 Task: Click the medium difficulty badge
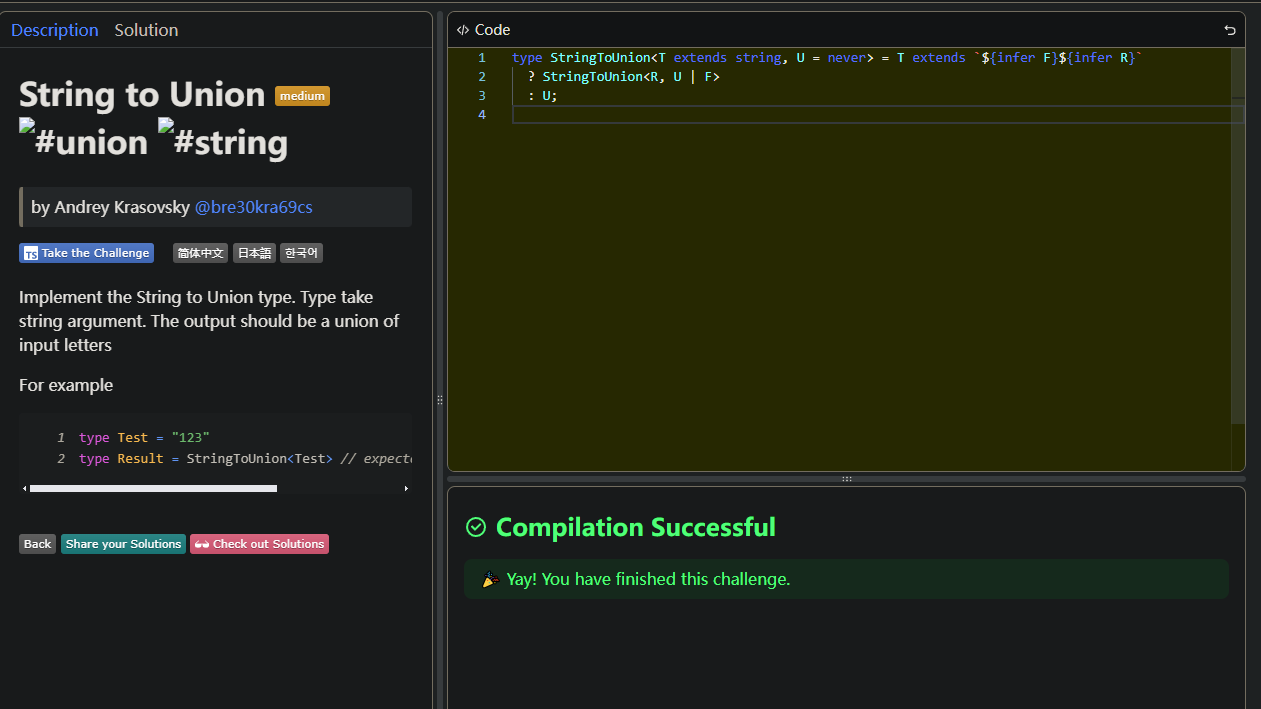(x=302, y=96)
